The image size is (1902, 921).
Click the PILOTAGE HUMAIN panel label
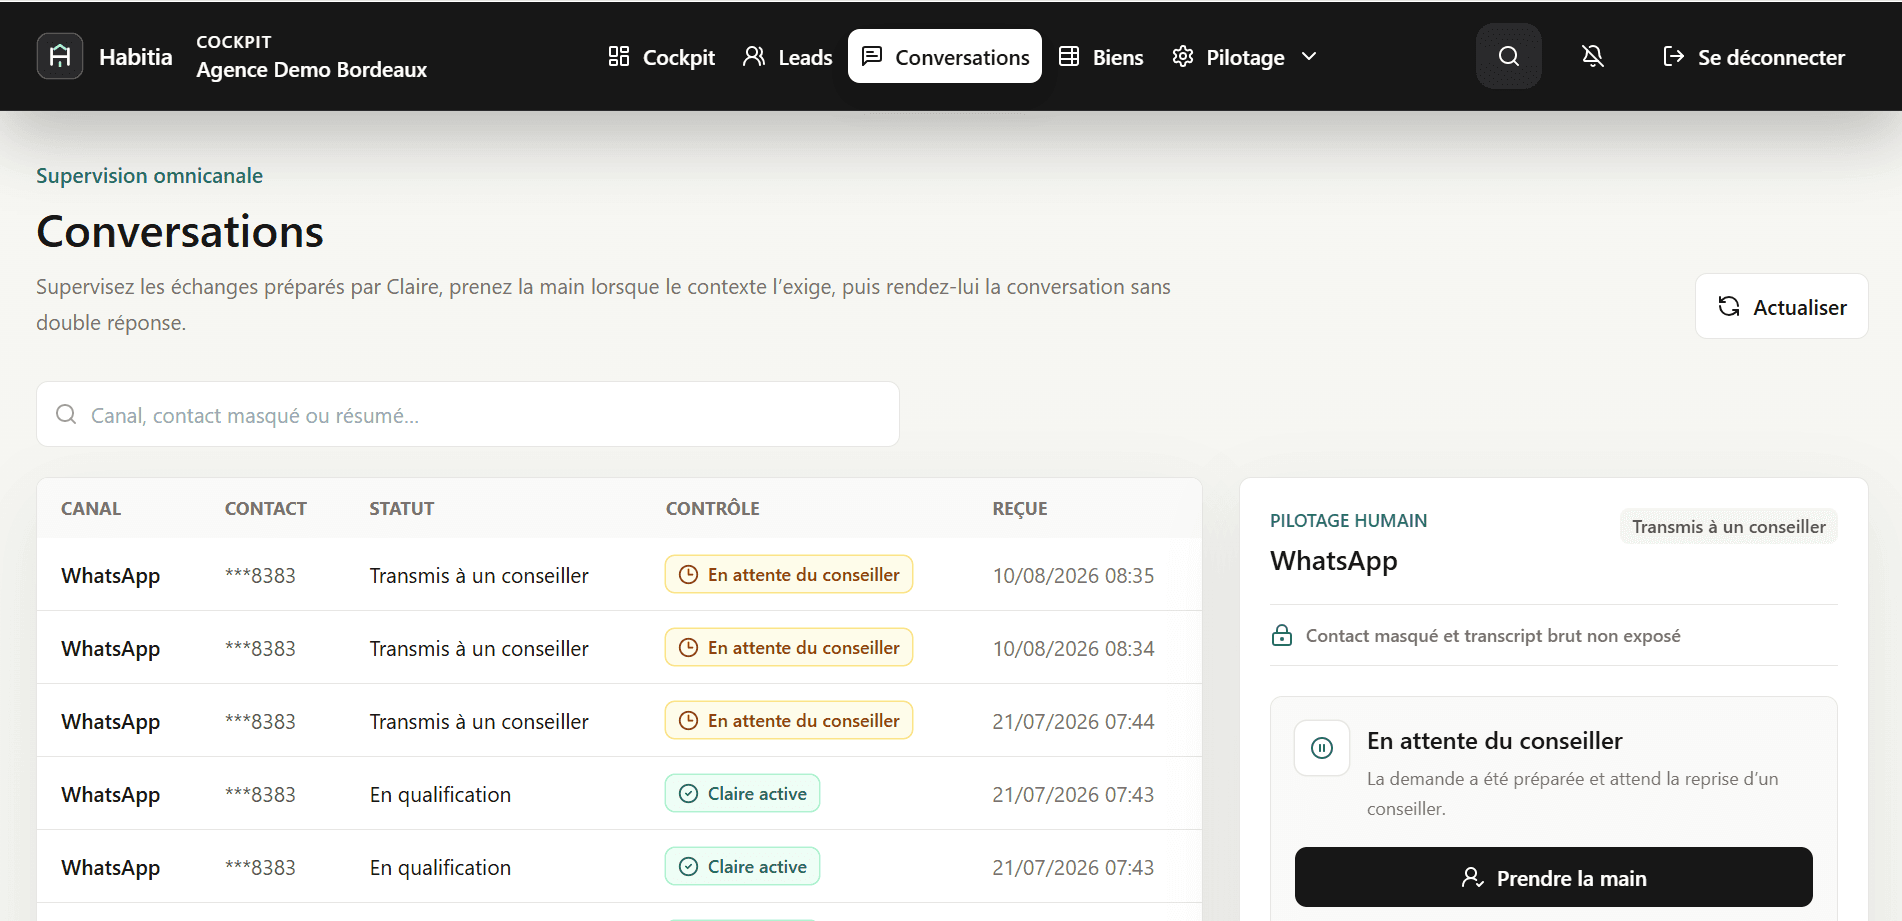click(x=1348, y=520)
